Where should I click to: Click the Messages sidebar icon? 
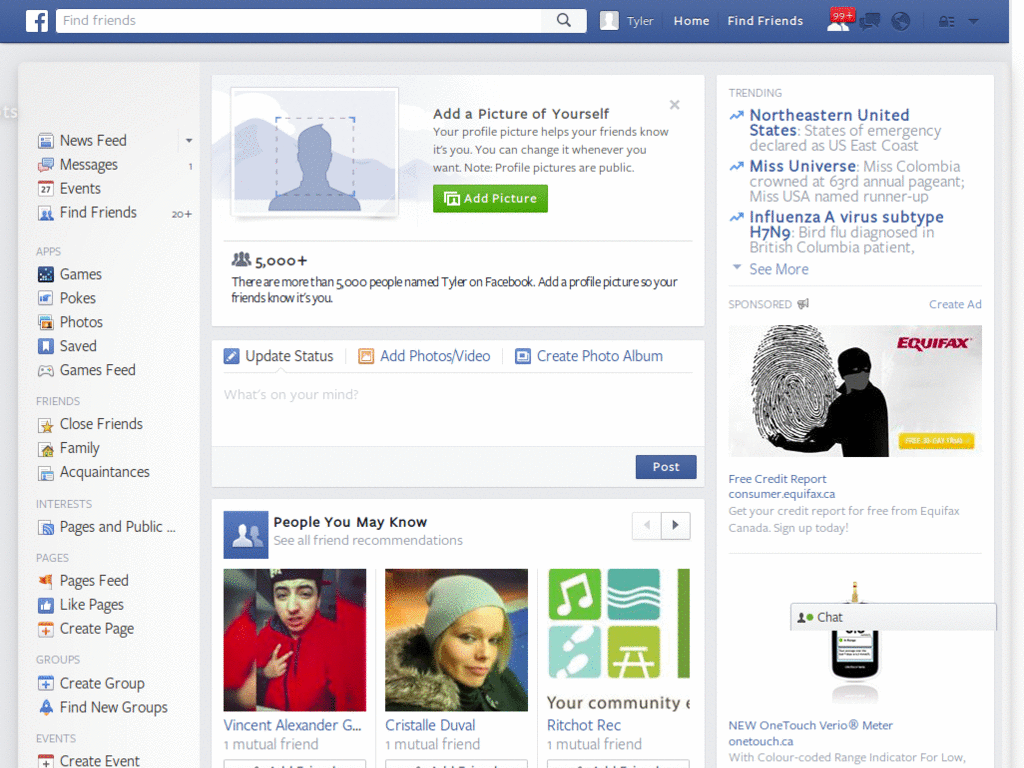tap(46, 165)
